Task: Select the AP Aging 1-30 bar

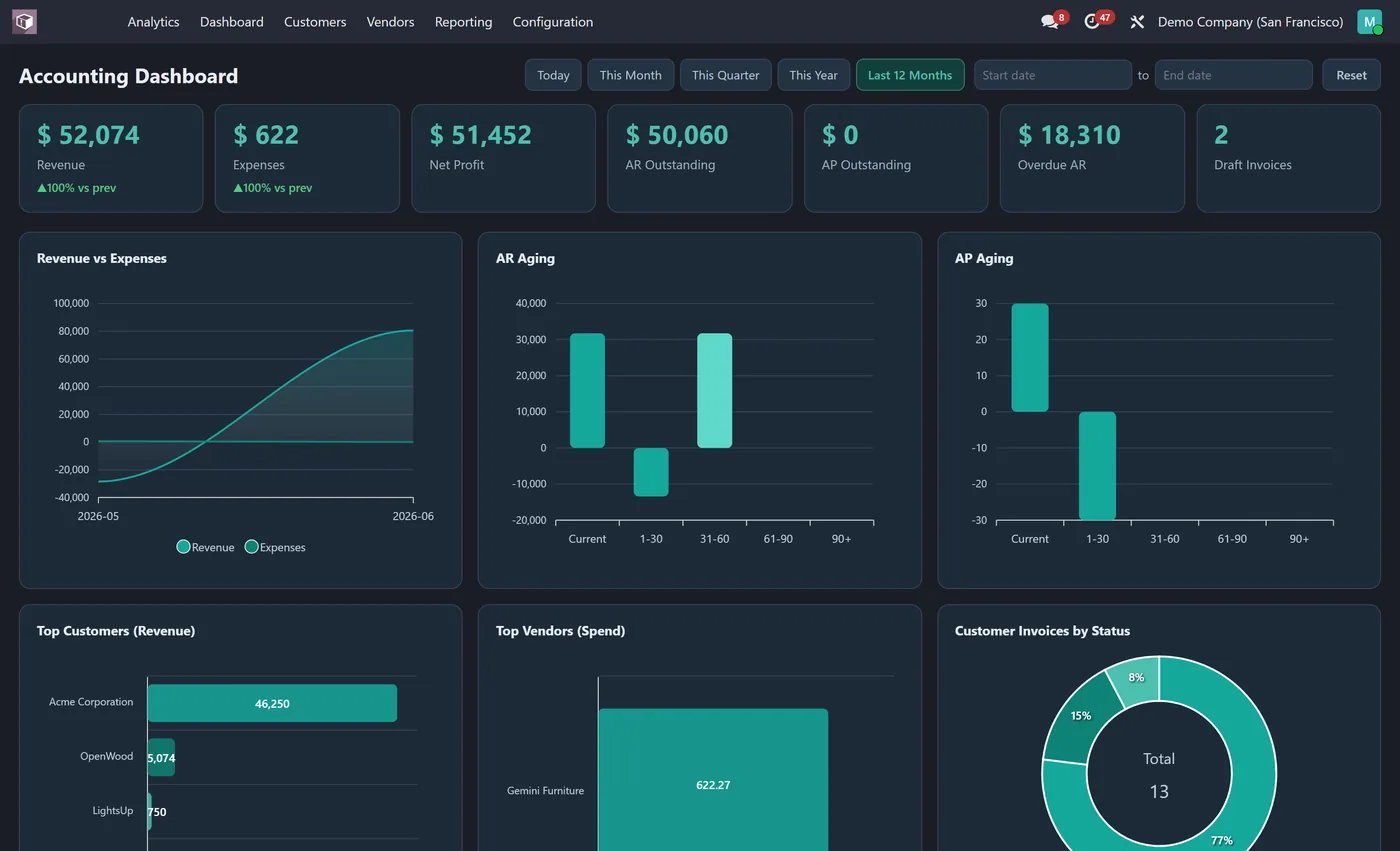Action: coord(1097,466)
